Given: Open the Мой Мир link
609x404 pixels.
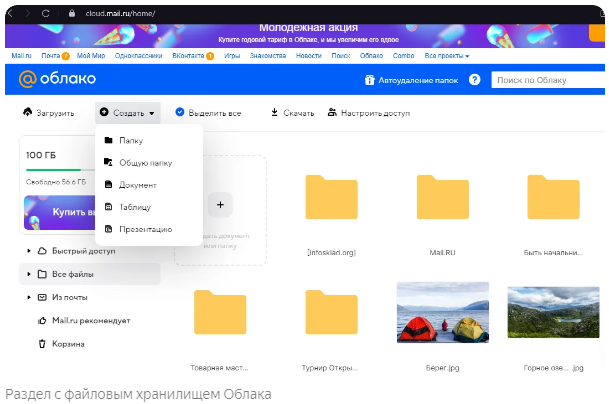Looking at the screenshot, I should pyautogui.click(x=91, y=56).
